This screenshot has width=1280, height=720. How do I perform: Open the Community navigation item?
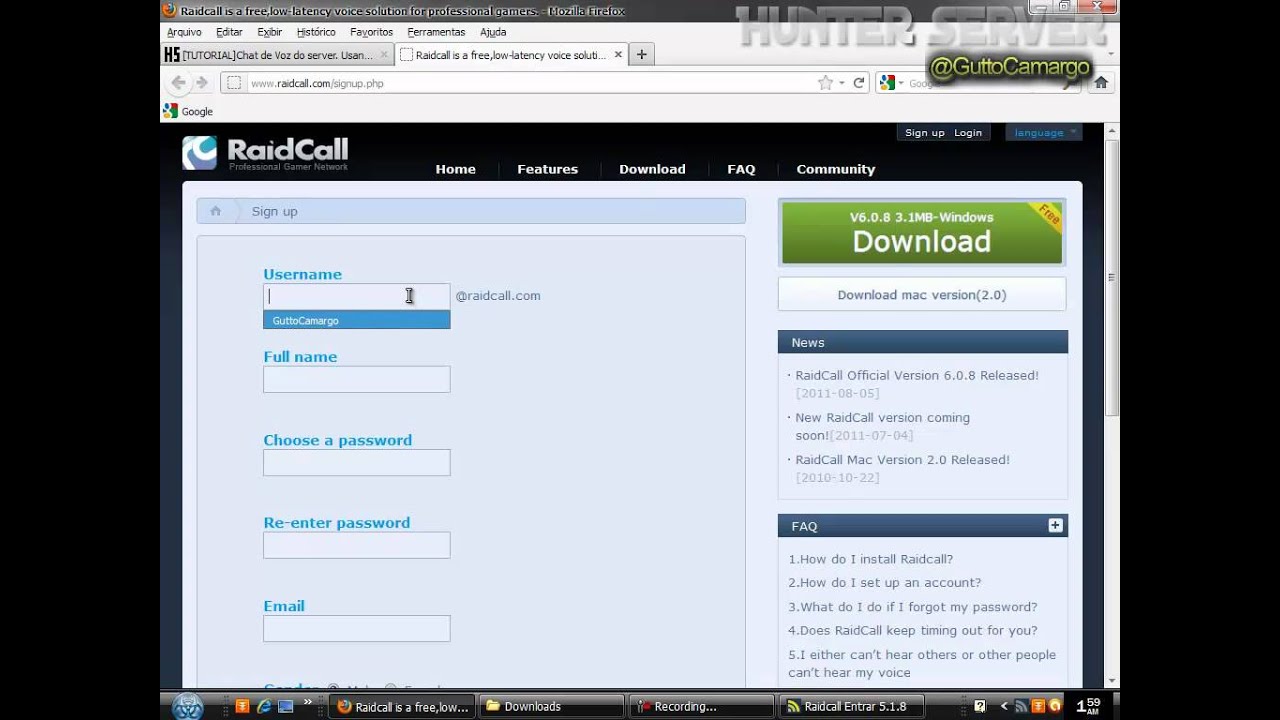click(835, 169)
